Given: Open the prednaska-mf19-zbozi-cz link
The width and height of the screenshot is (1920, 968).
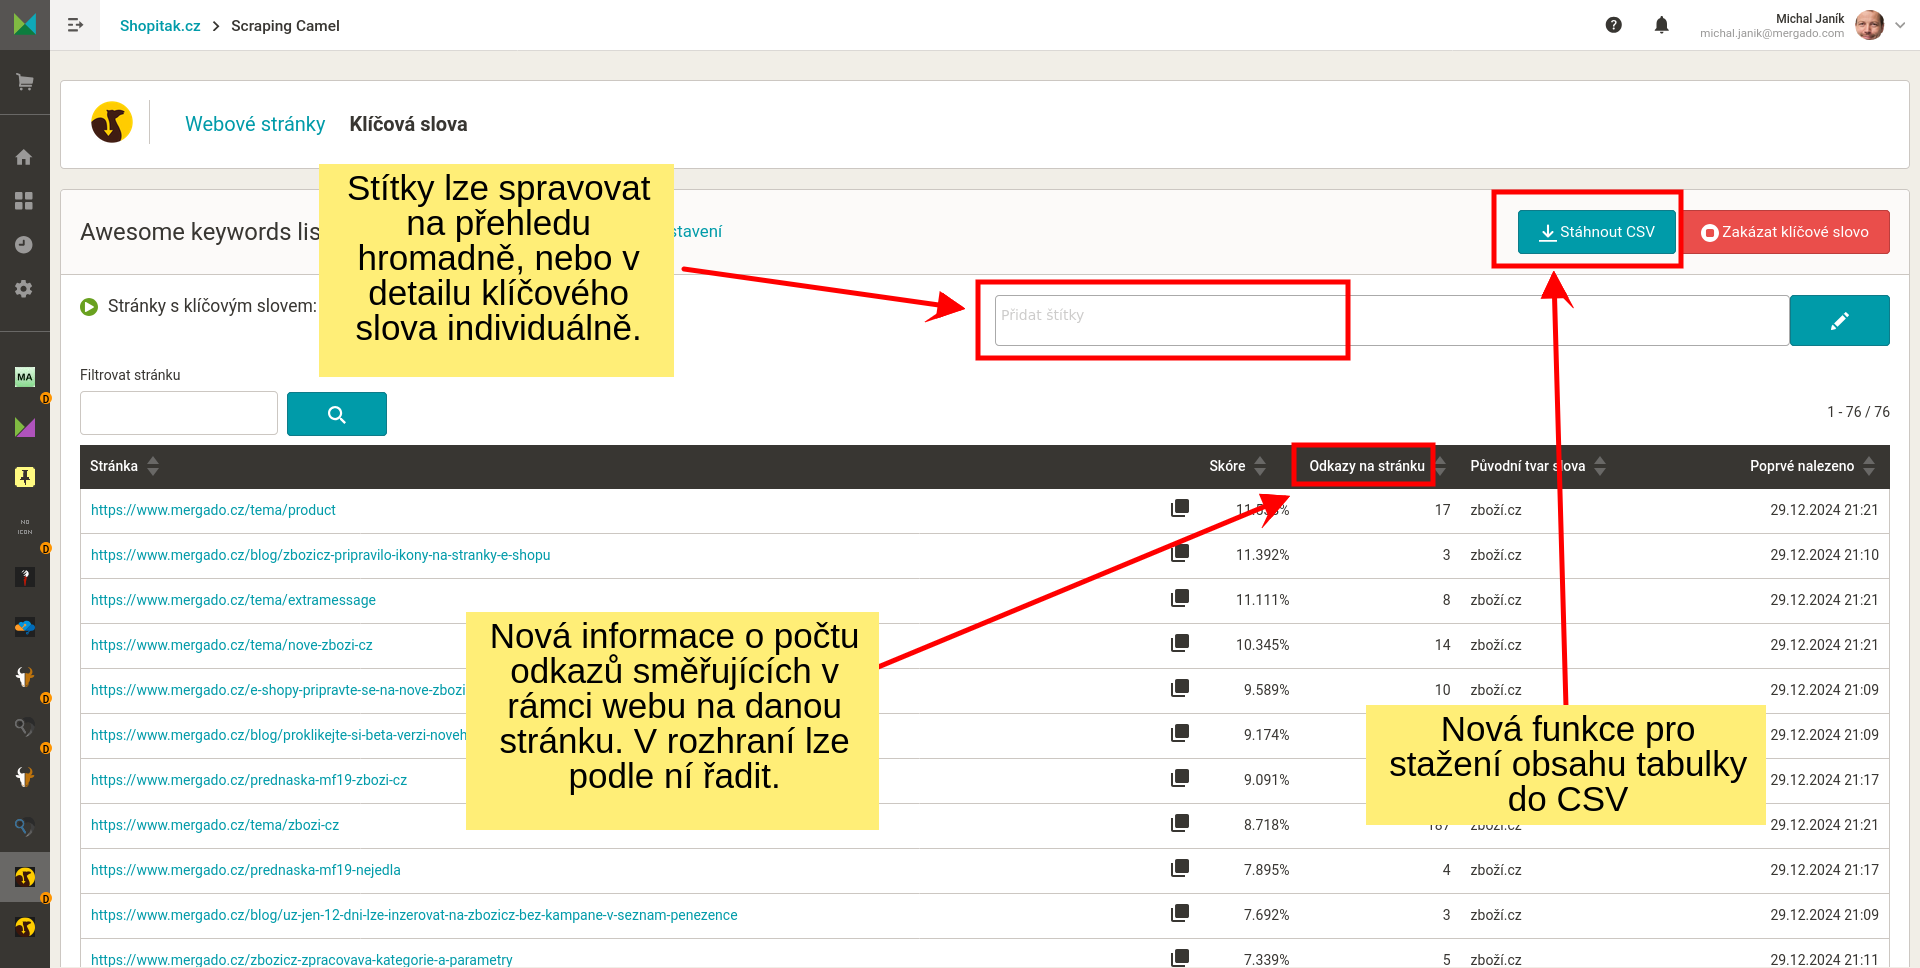Looking at the screenshot, I should tap(249, 780).
